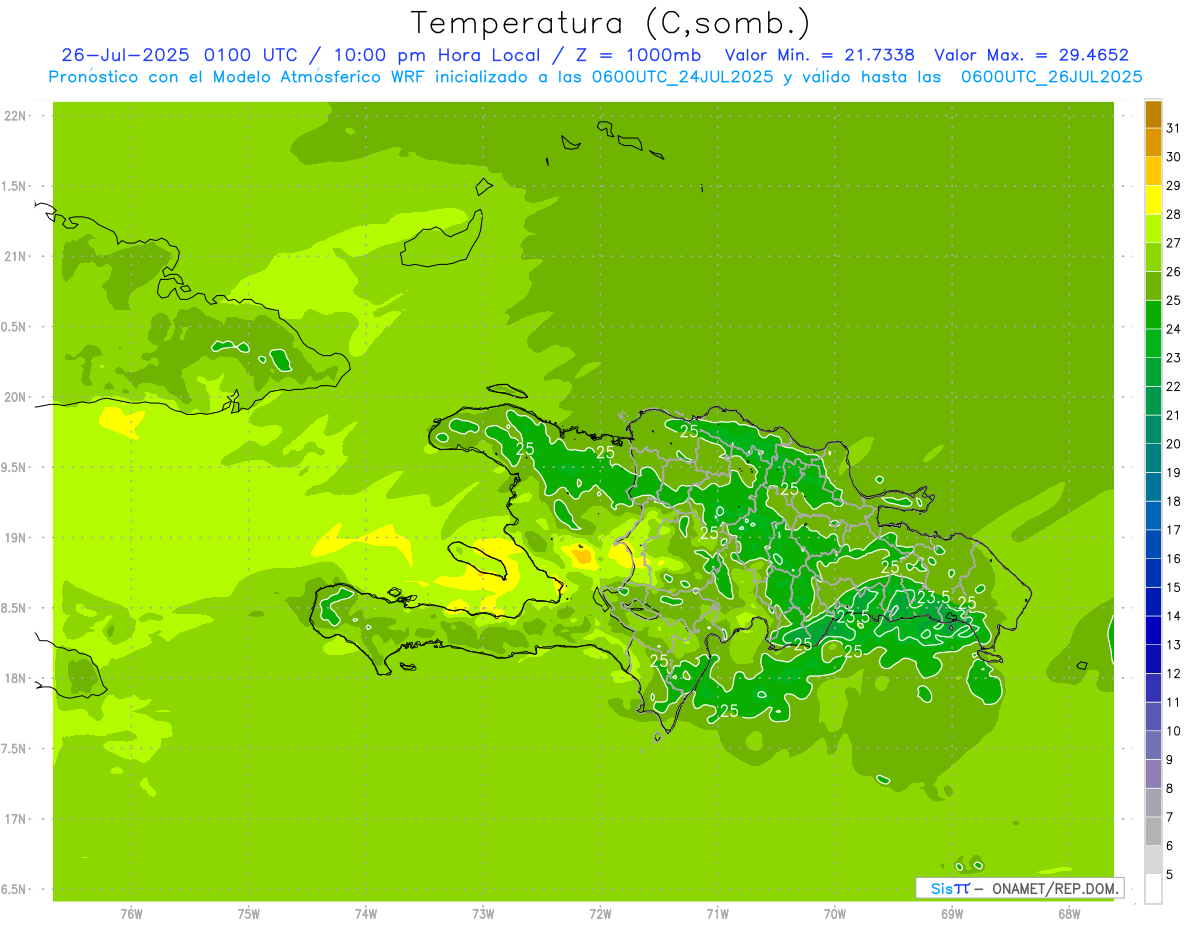Viewport: 1200px width, 927px height.
Task: Click the "18N" latitude axis label
Action: click(x=16, y=678)
